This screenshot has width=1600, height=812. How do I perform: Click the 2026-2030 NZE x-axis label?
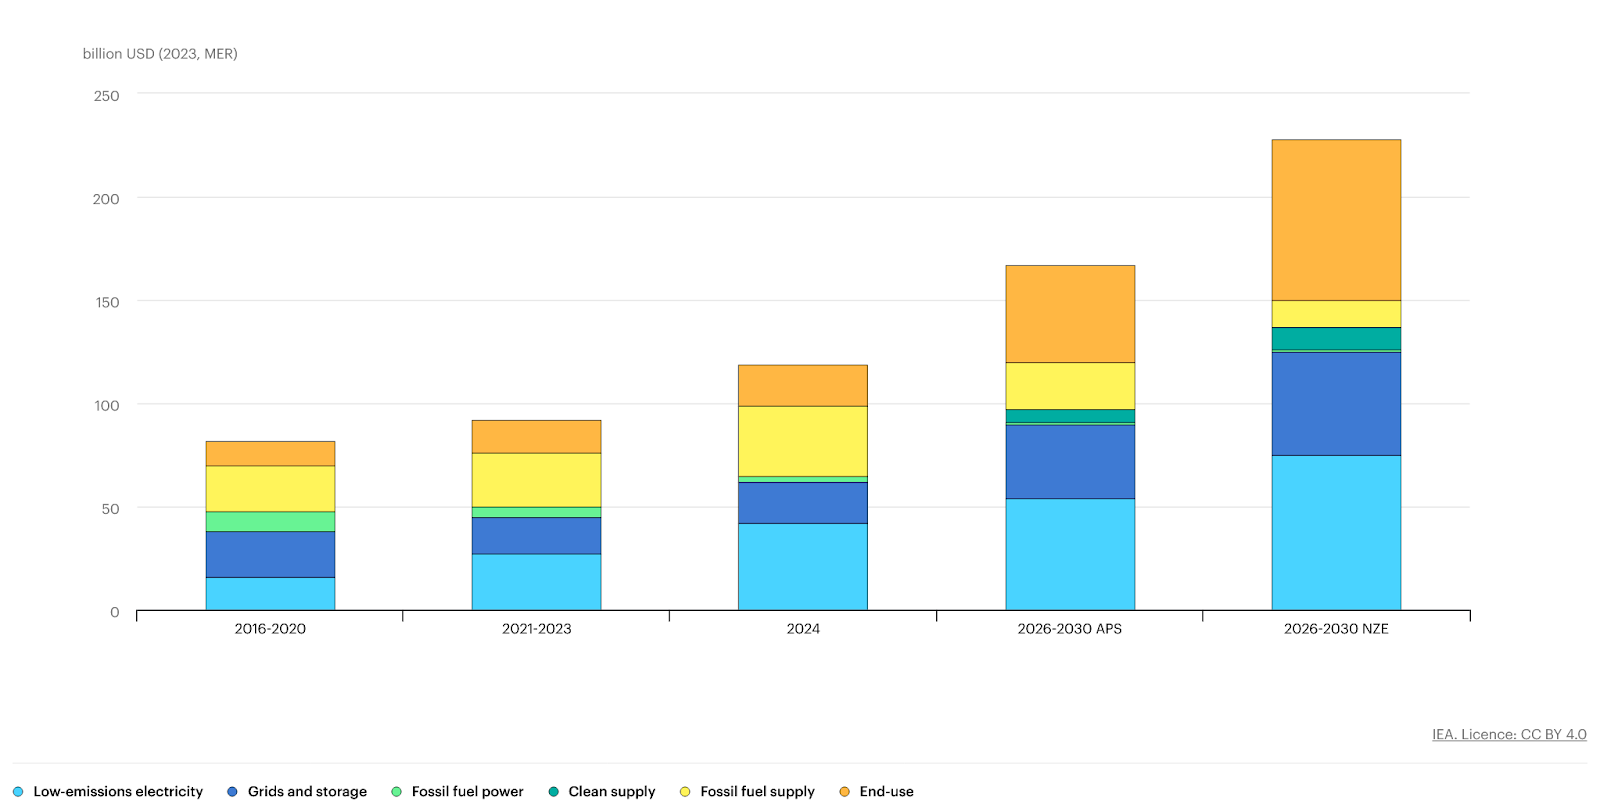(1336, 629)
